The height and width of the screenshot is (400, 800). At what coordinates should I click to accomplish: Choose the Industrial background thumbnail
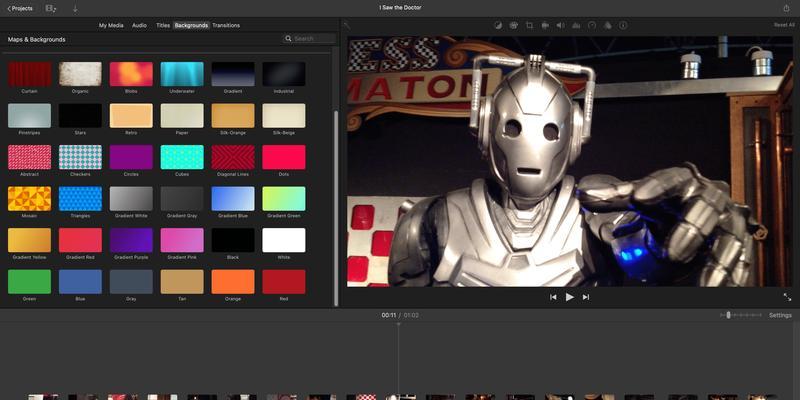(284, 74)
